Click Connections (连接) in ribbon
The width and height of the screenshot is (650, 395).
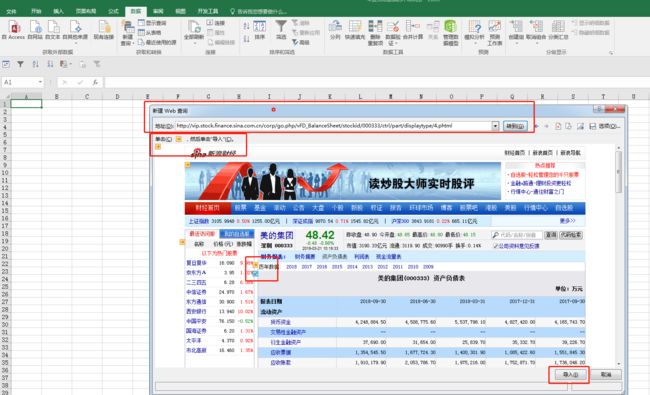(x=216, y=23)
